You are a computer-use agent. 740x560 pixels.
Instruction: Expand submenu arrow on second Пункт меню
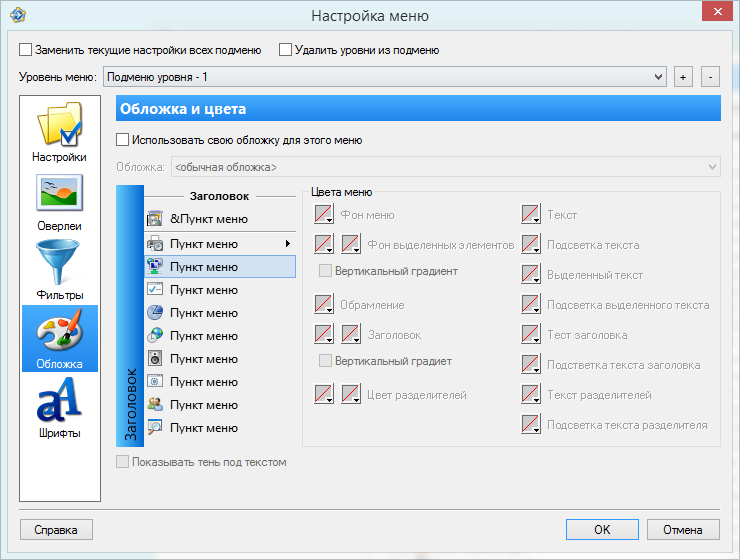(x=288, y=244)
